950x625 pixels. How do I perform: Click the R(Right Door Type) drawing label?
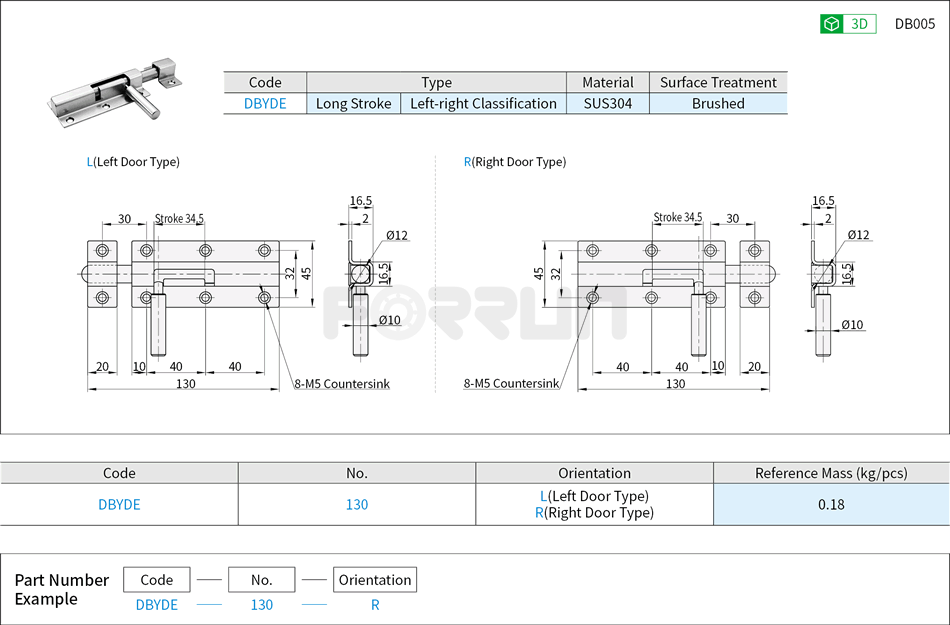click(516, 161)
